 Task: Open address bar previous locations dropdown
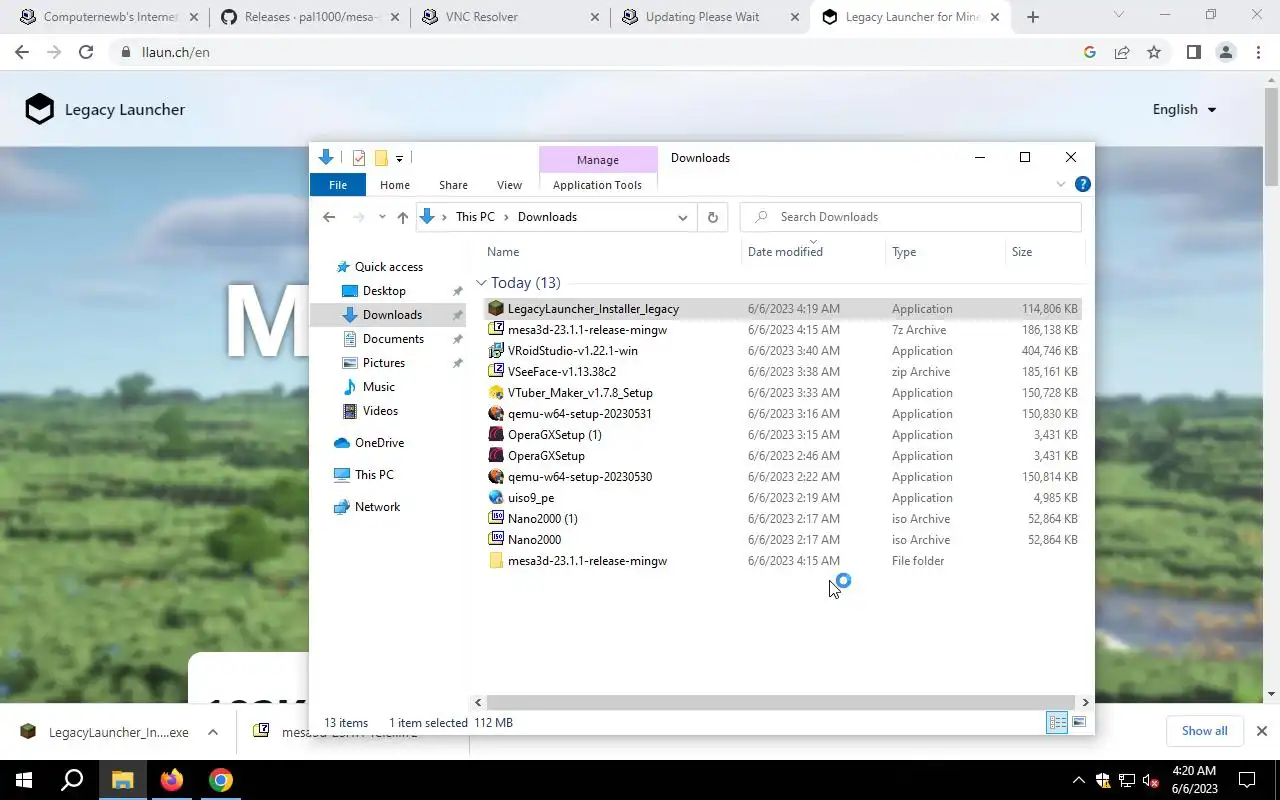pos(683,217)
